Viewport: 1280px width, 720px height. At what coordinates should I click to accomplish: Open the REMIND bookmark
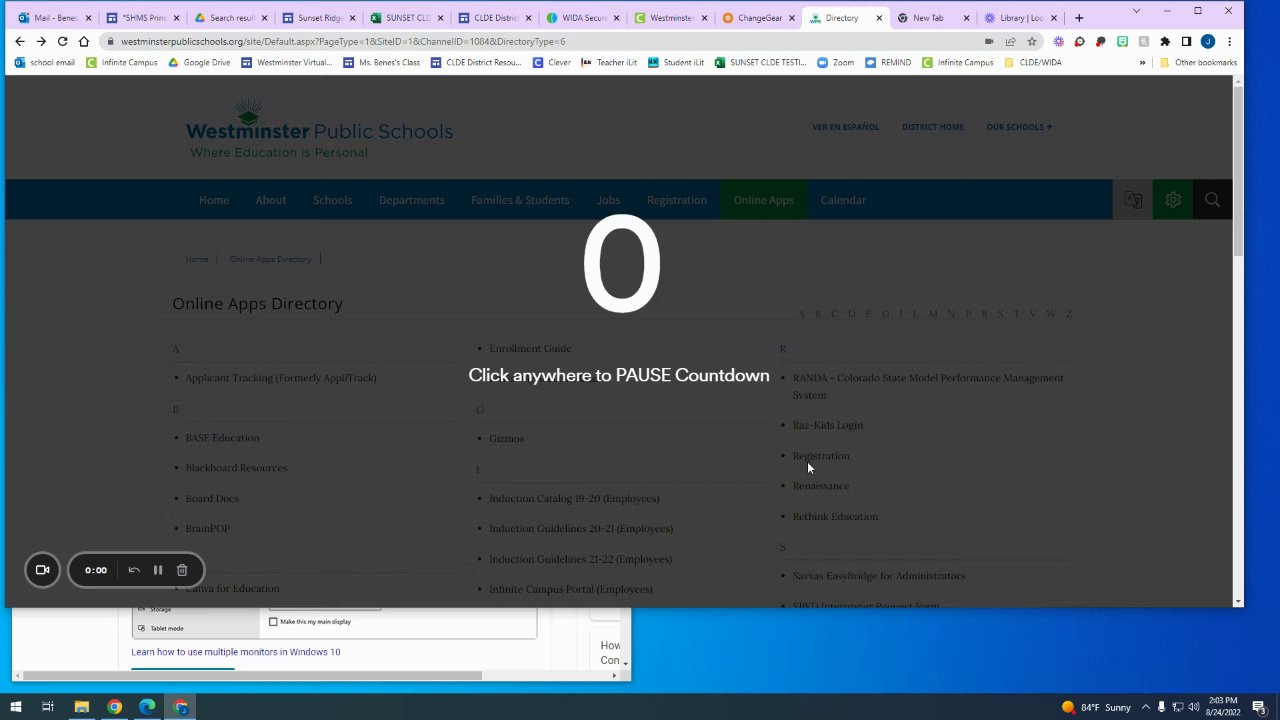889,62
